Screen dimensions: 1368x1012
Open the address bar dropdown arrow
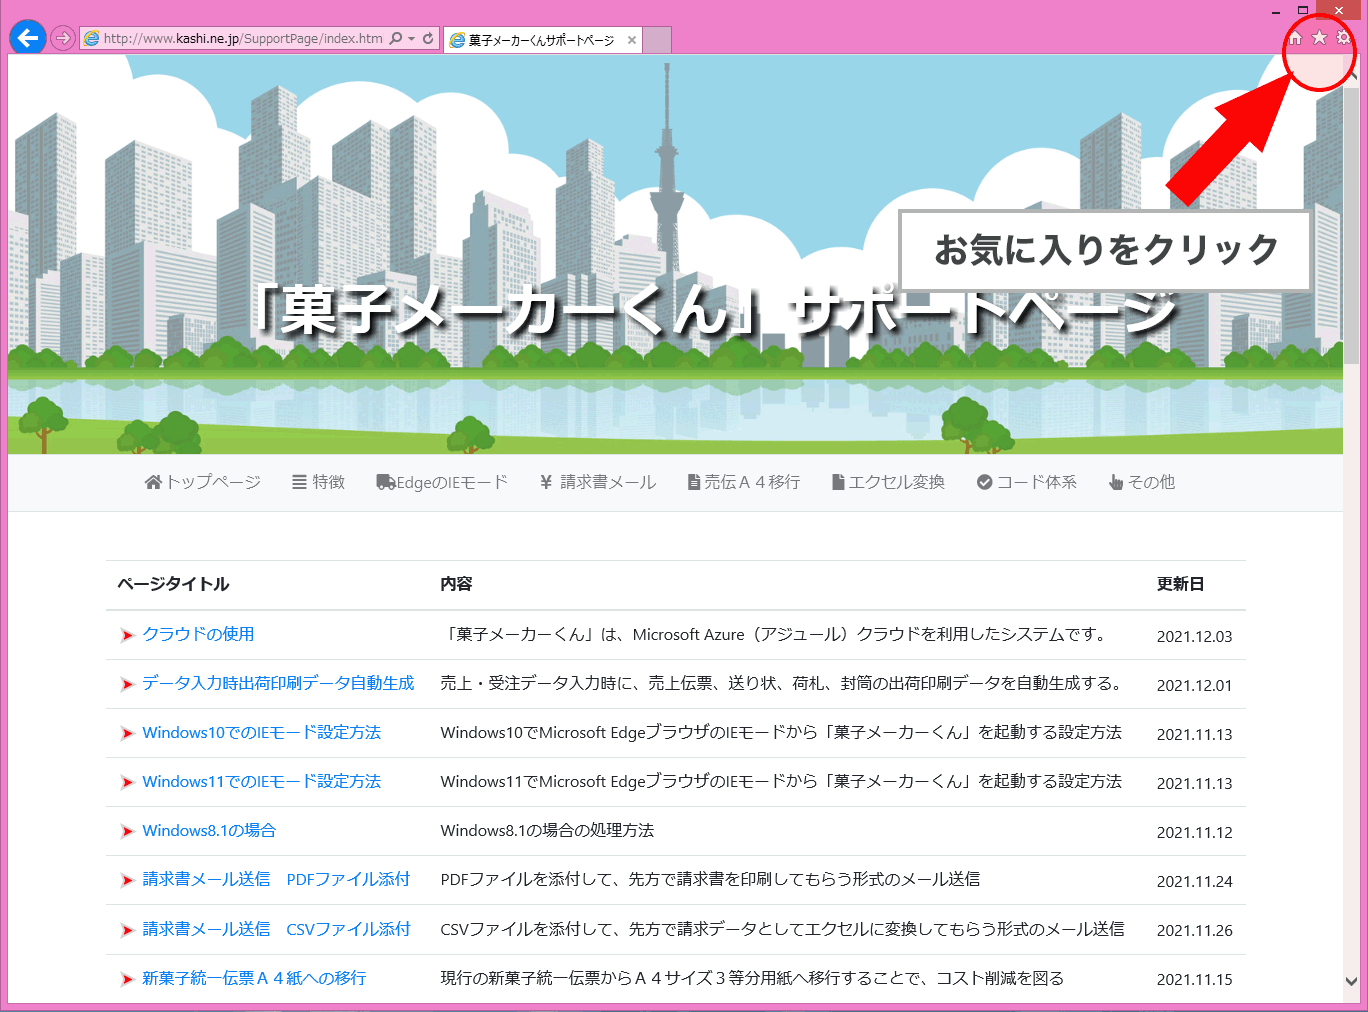coord(411,39)
